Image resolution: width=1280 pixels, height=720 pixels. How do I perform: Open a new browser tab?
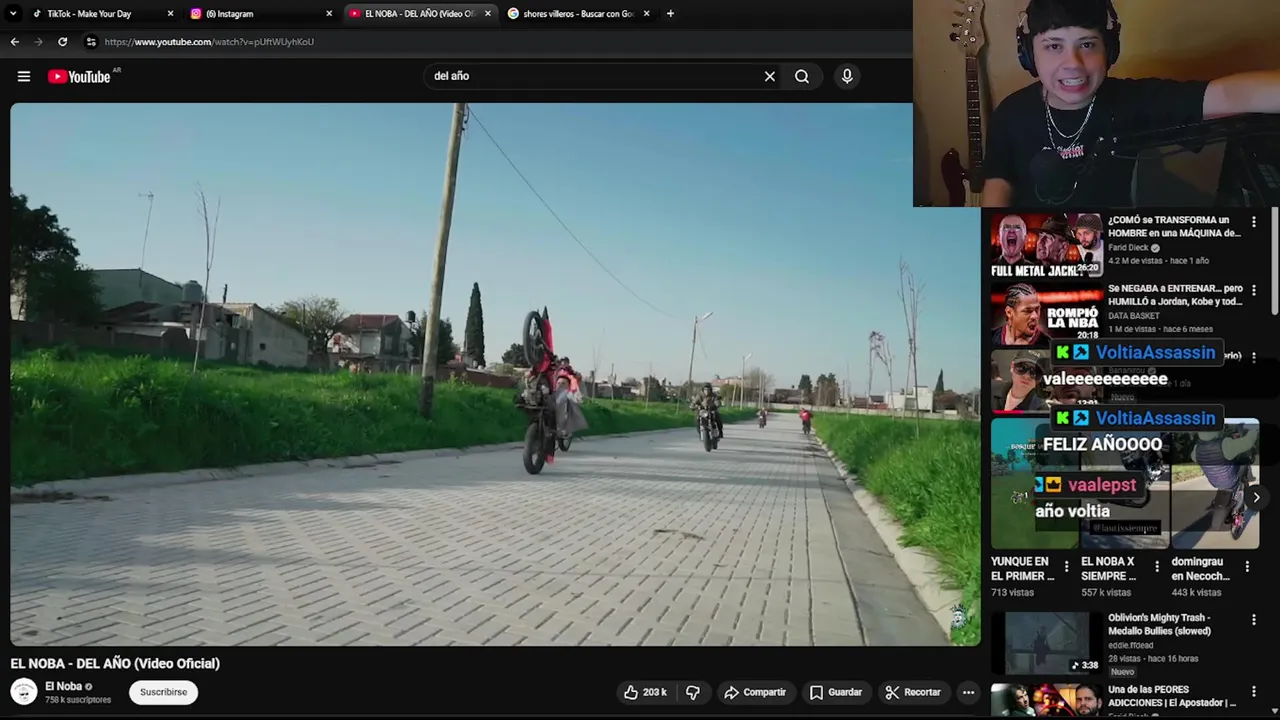[670, 14]
